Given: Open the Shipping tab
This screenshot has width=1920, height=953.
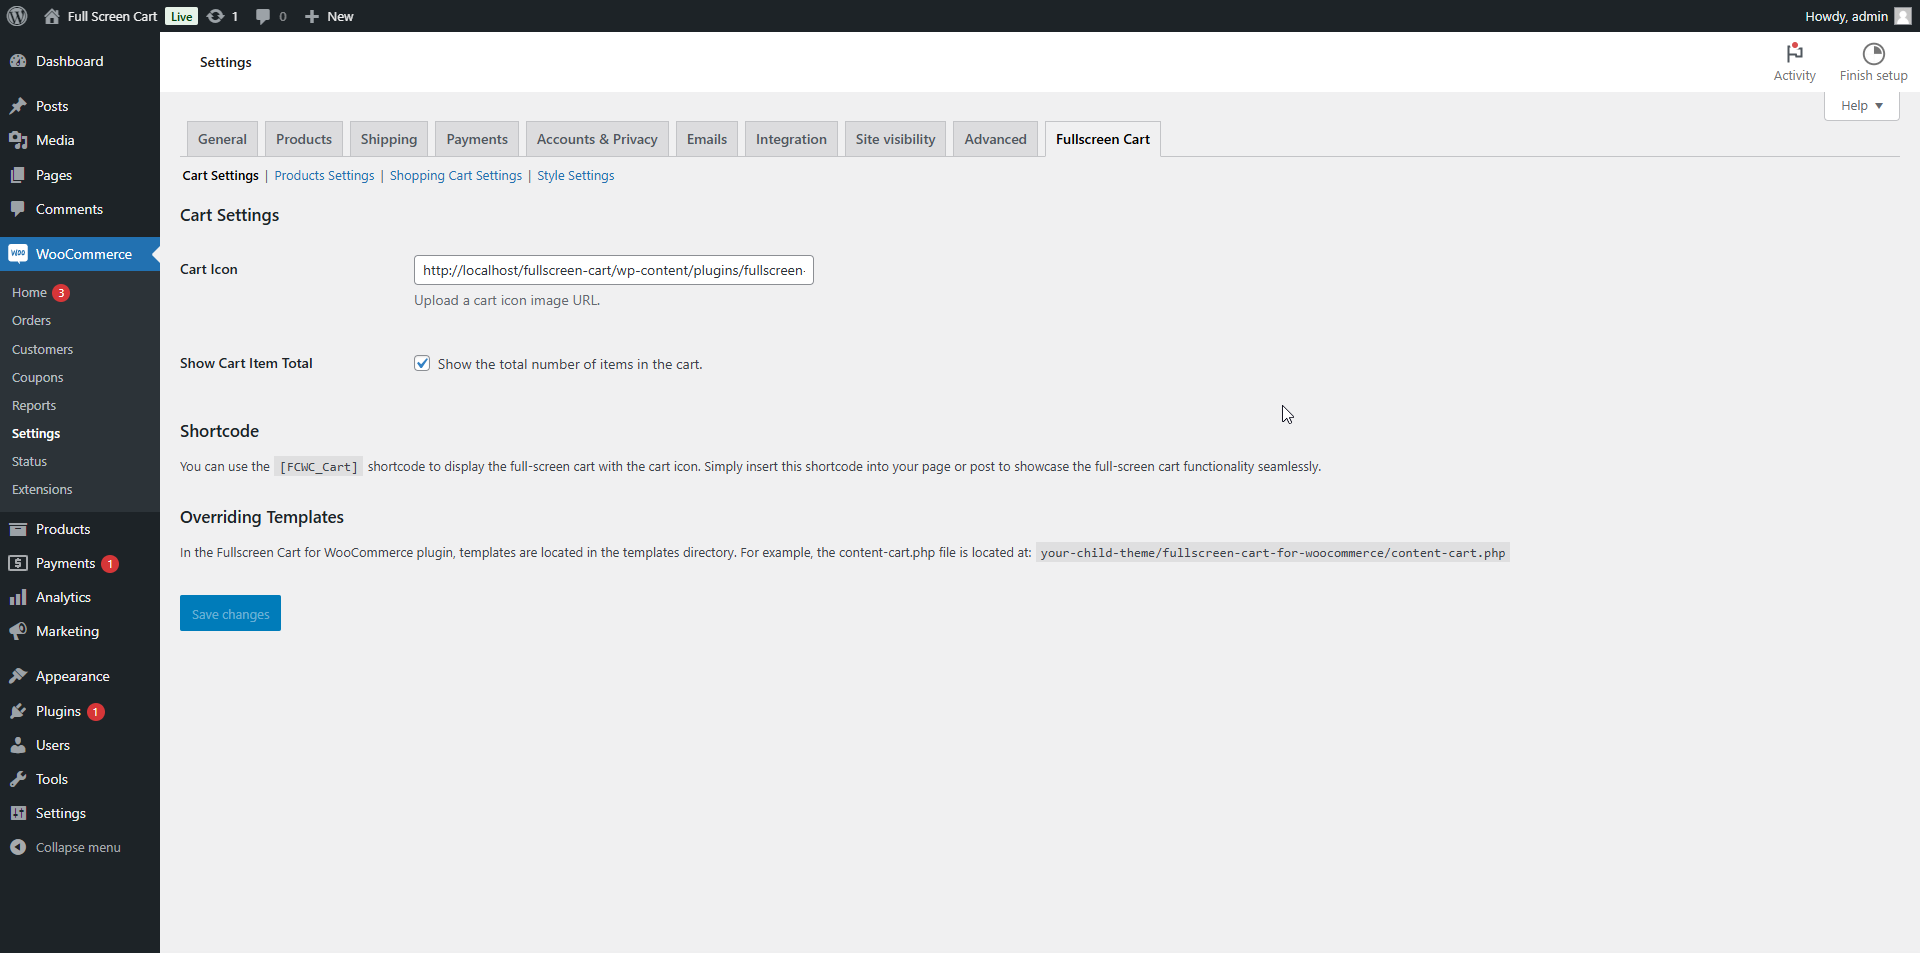Looking at the screenshot, I should click(x=389, y=139).
